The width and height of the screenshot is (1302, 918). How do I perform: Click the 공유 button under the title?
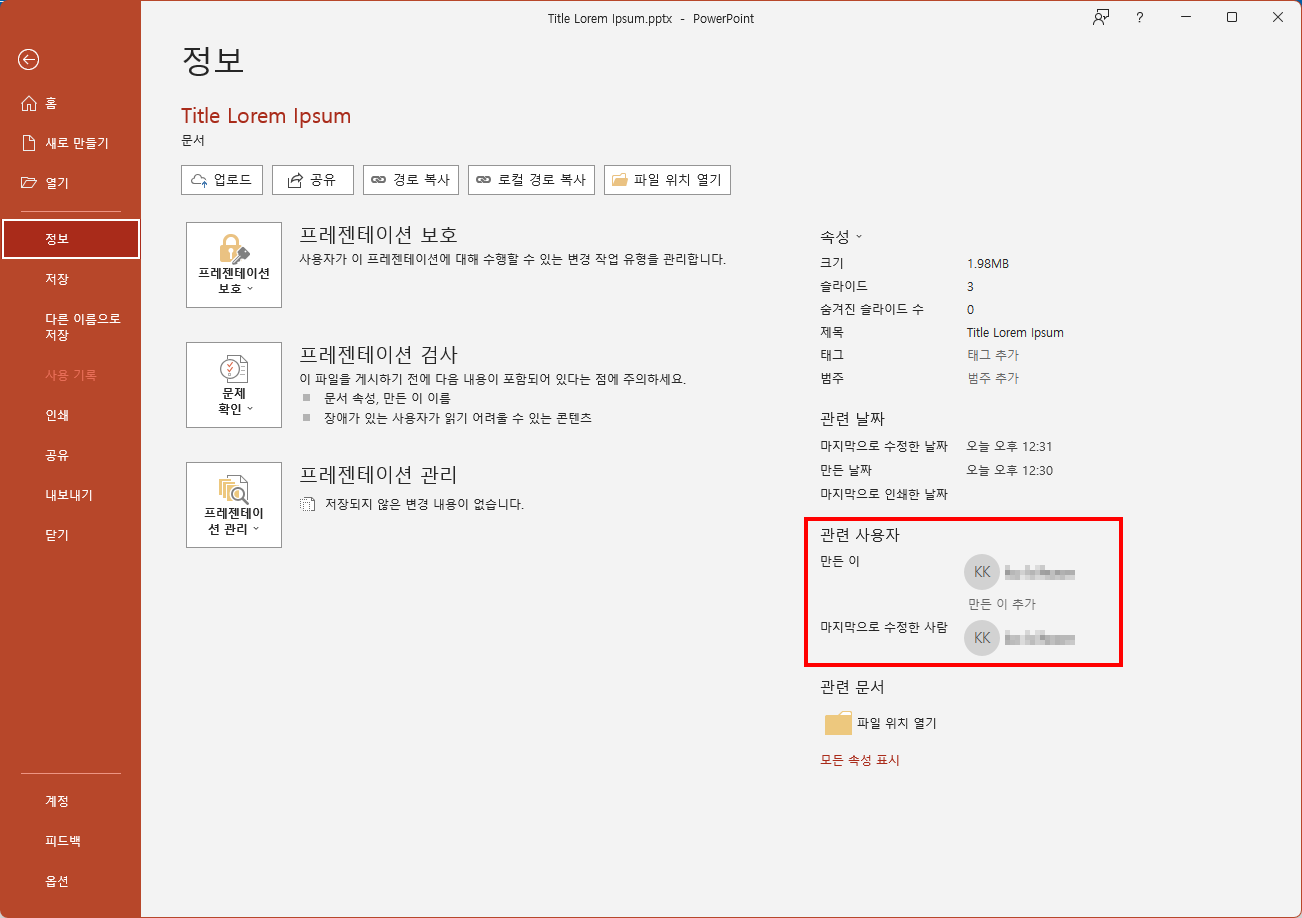click(313, 180)
